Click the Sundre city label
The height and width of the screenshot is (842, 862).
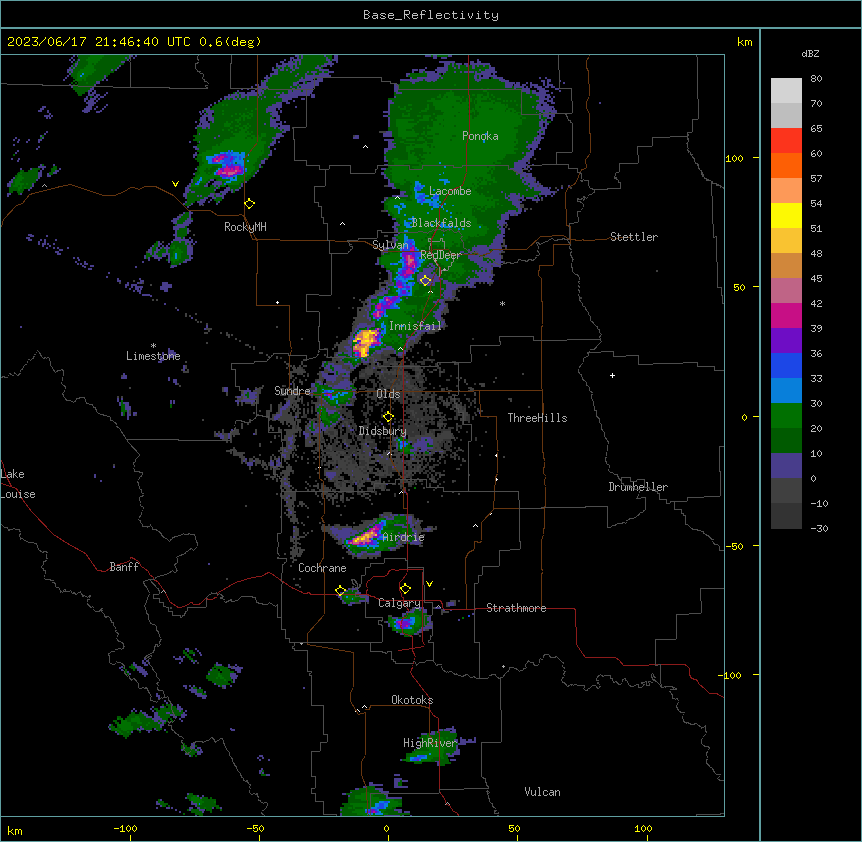[292, 391]
